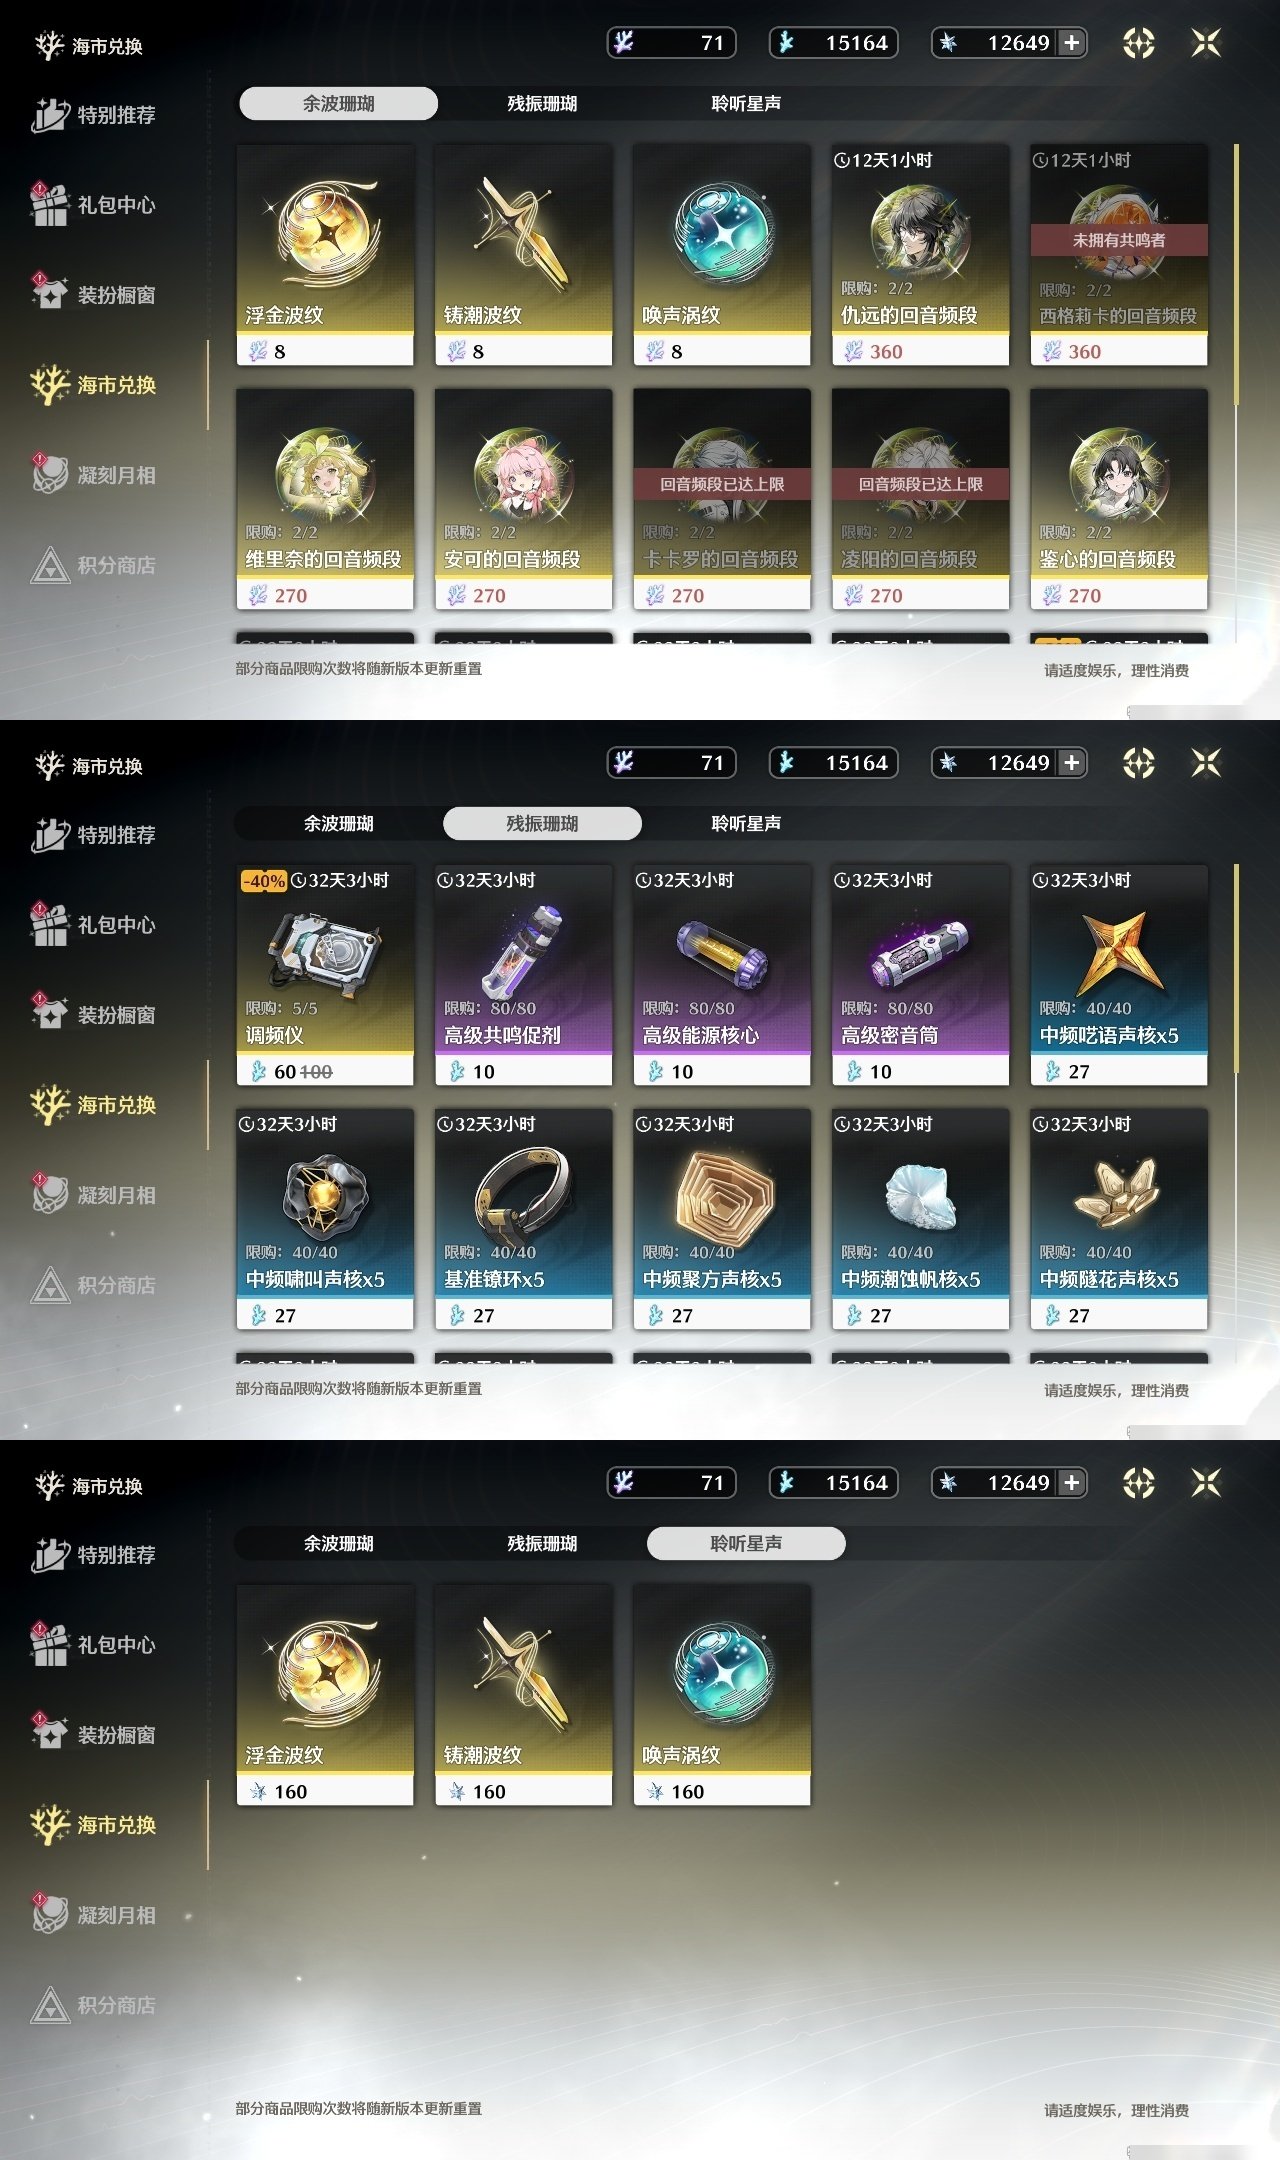
Task: Select the 浮金波纹 item priced at 8
Action: point(325,255)
